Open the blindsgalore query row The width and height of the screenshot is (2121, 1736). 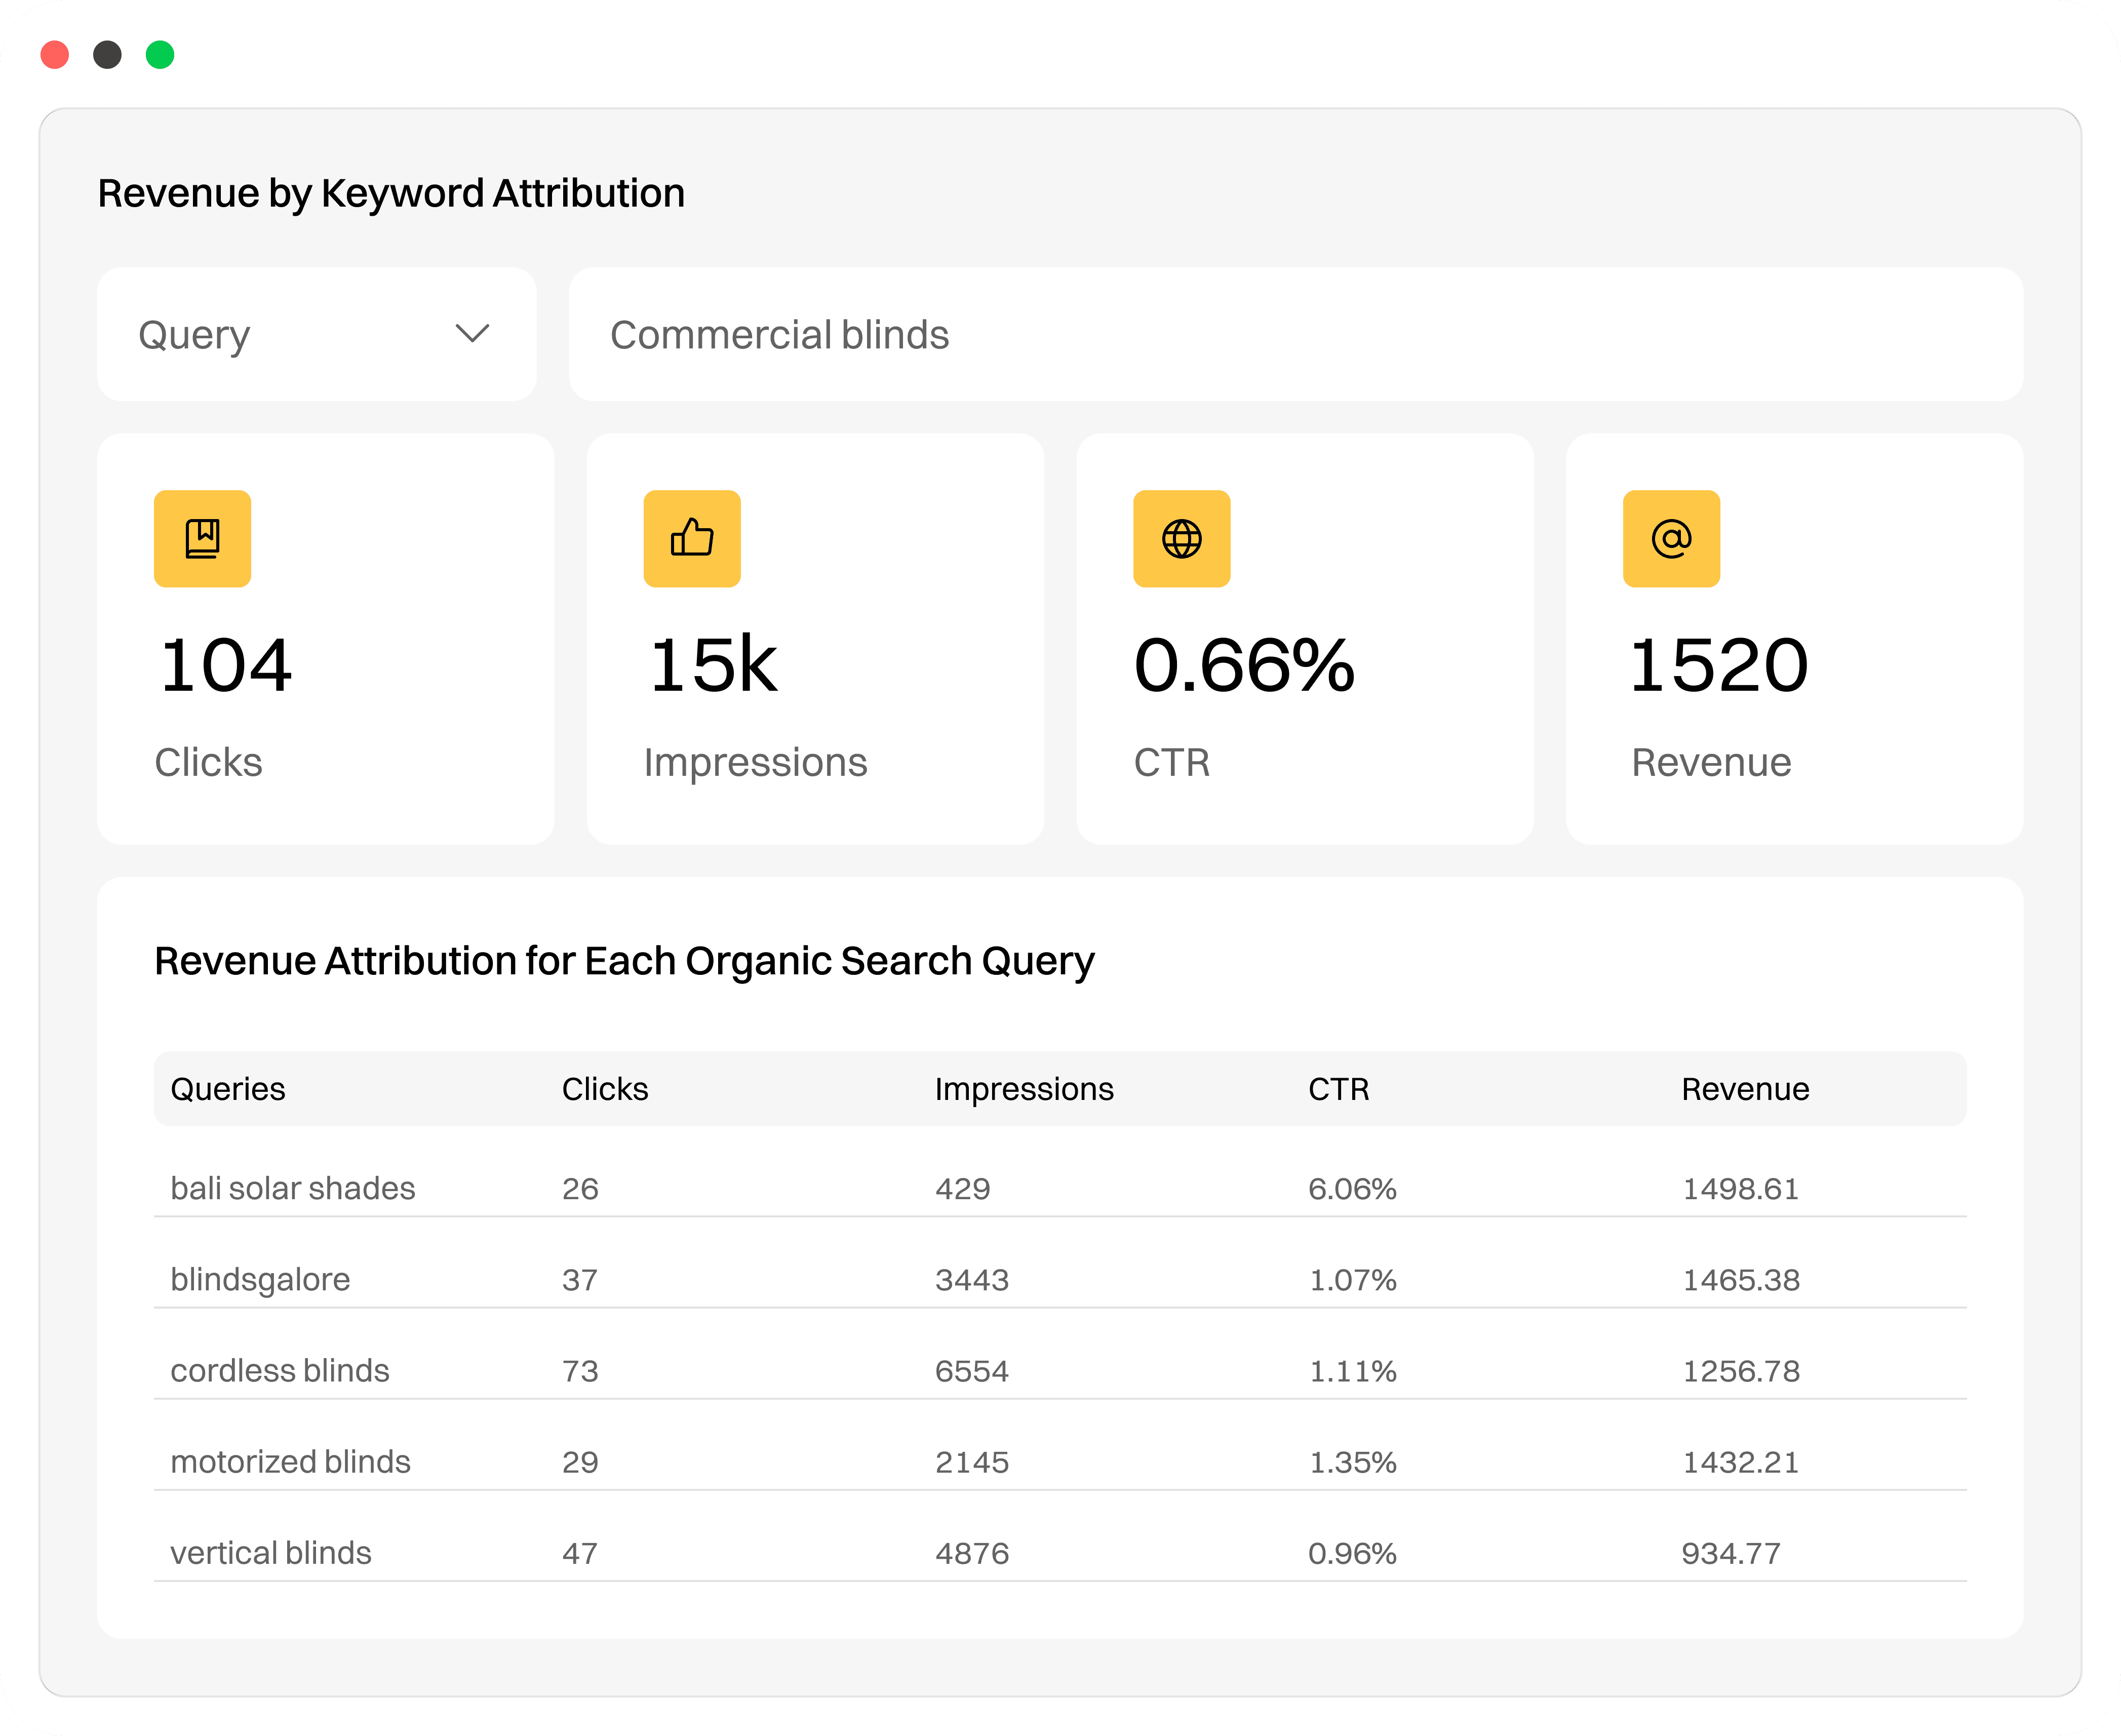click(260, 1279)
